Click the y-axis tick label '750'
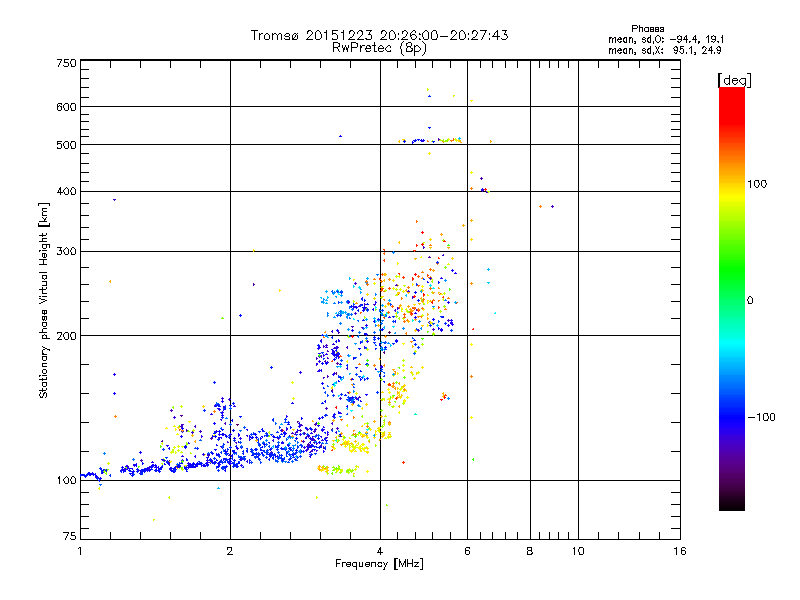Viewport: 800px width, 600px height. pos(66,63)
